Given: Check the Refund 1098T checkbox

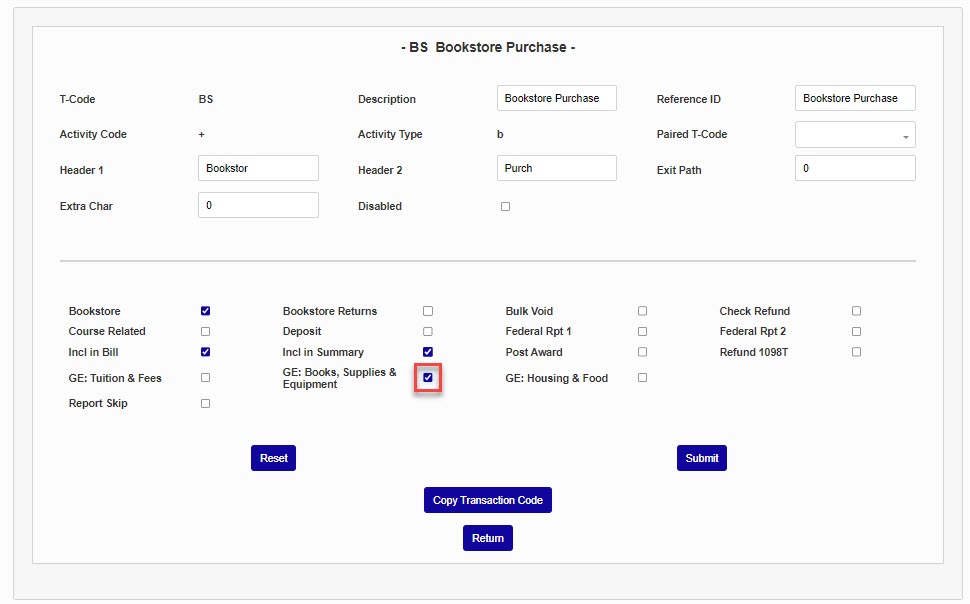Looking at the screenshot, I should click(x=856, y=352).
